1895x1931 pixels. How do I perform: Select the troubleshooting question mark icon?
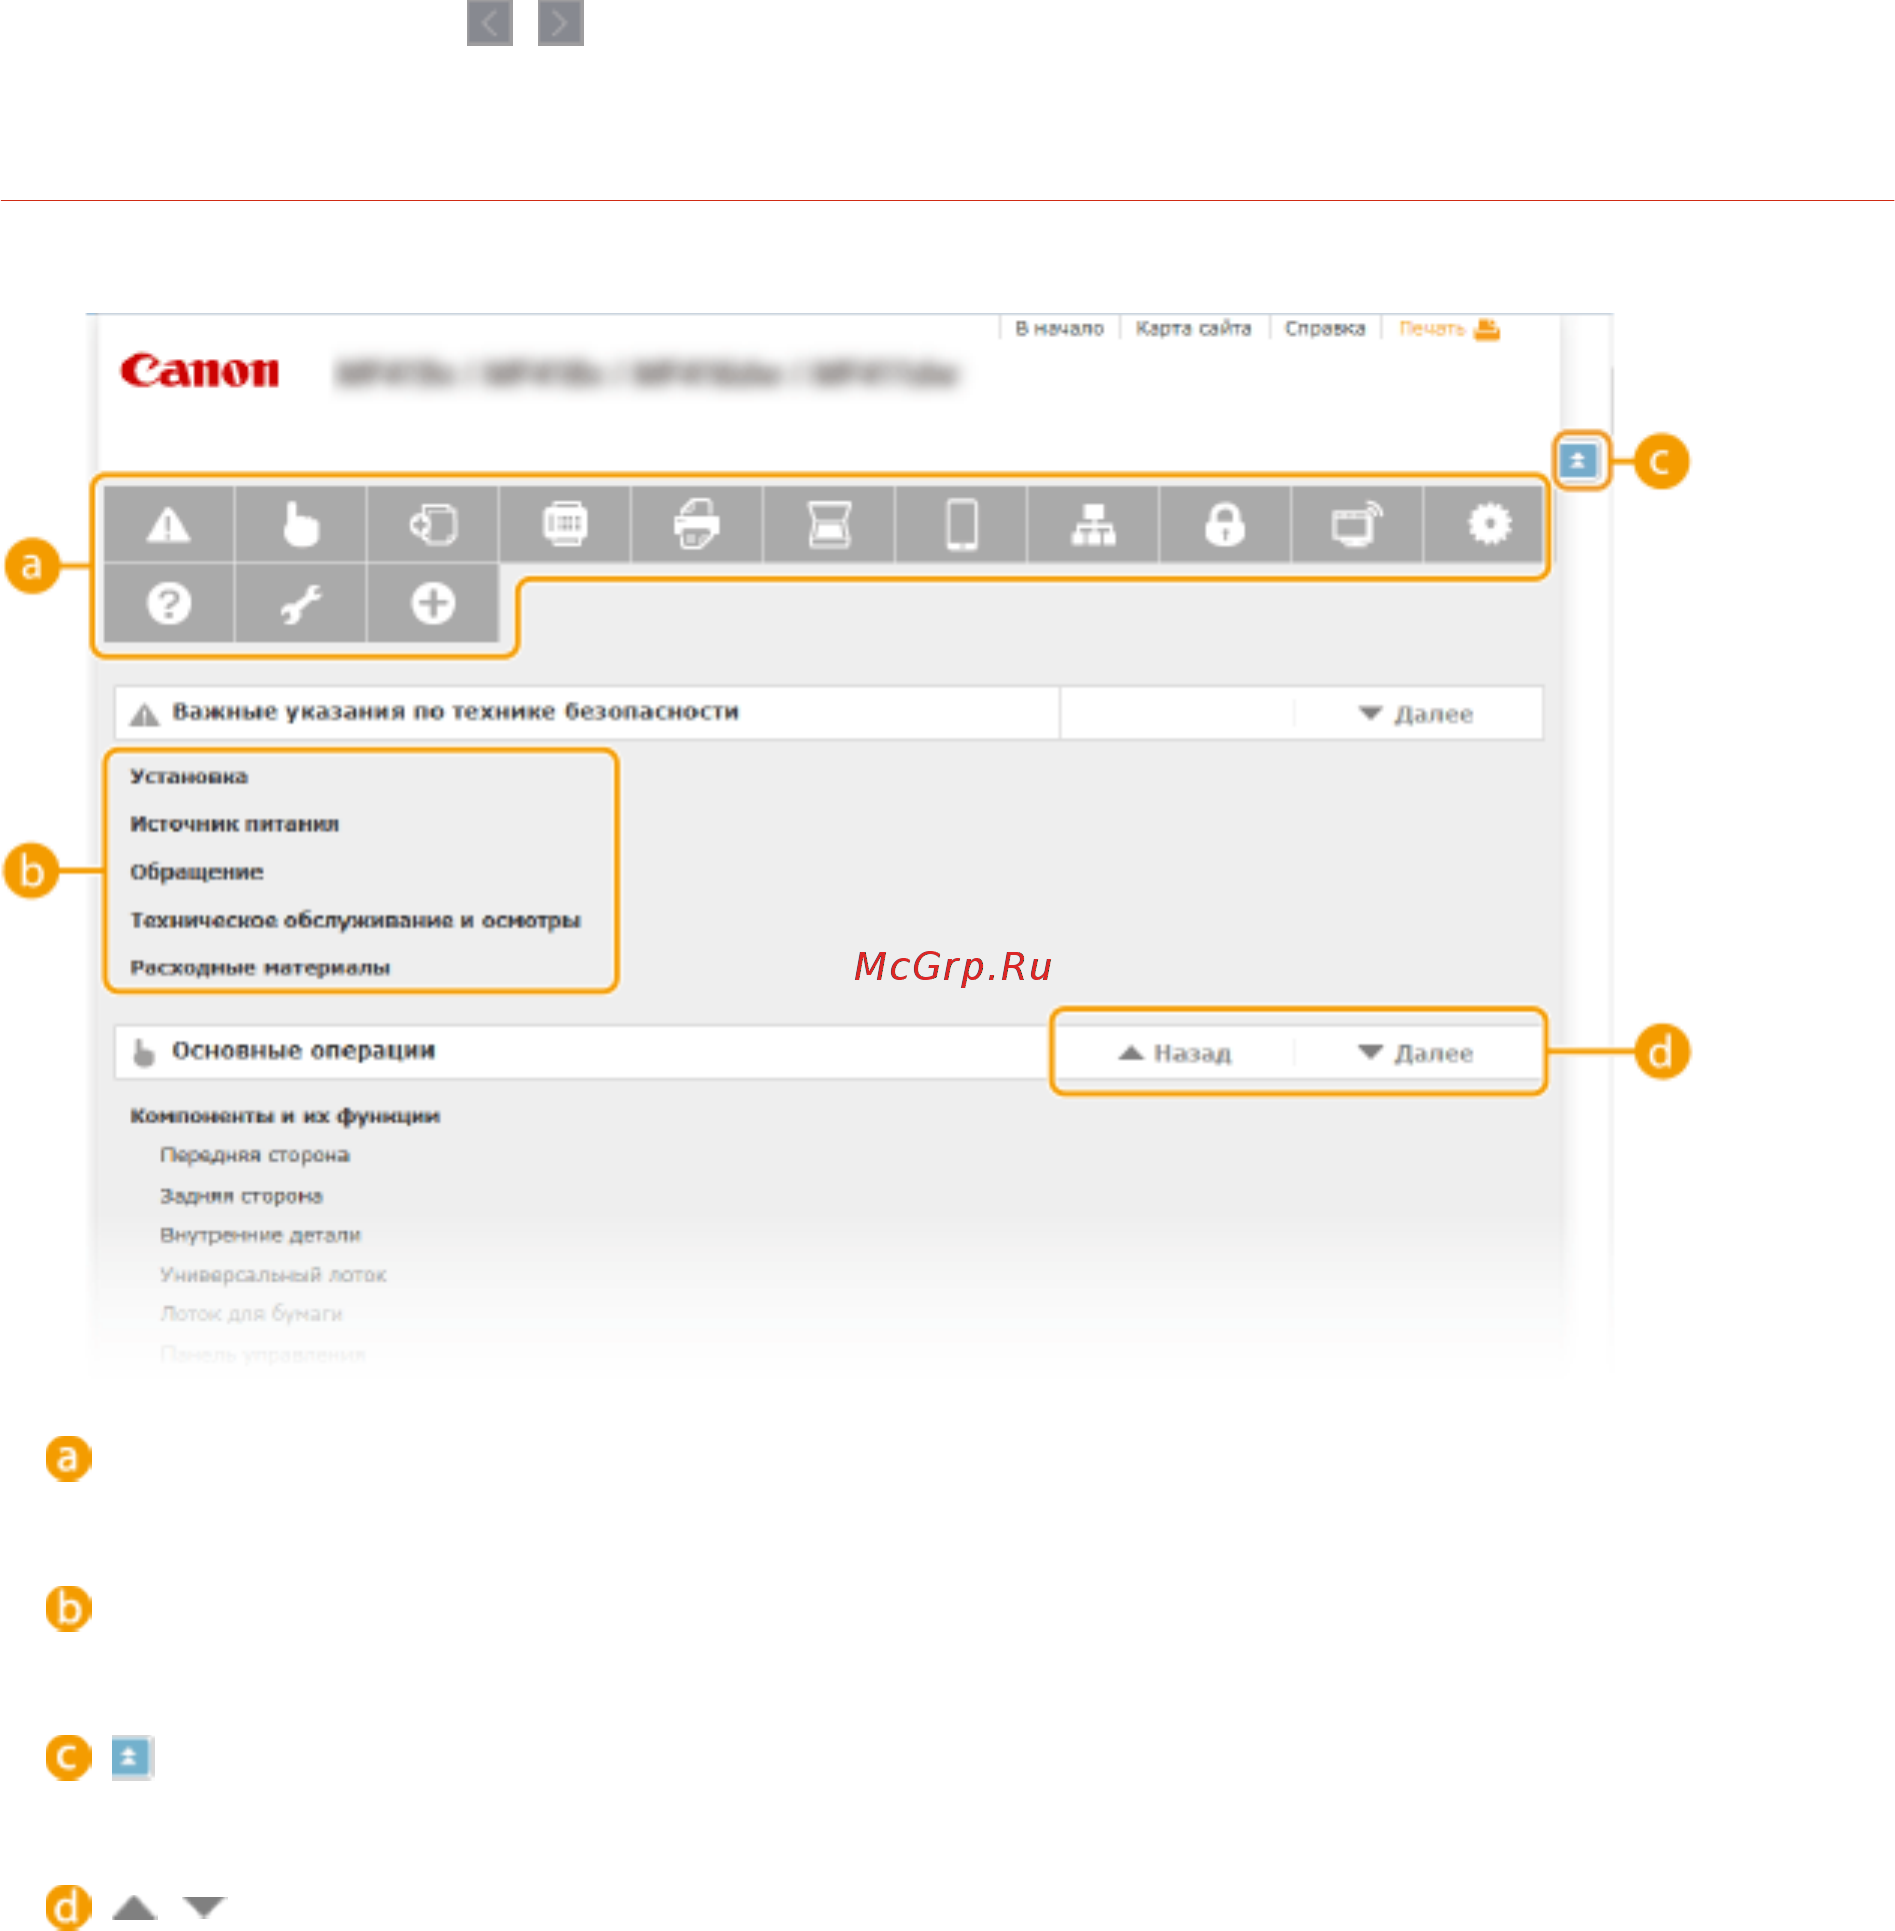point(169,603)
